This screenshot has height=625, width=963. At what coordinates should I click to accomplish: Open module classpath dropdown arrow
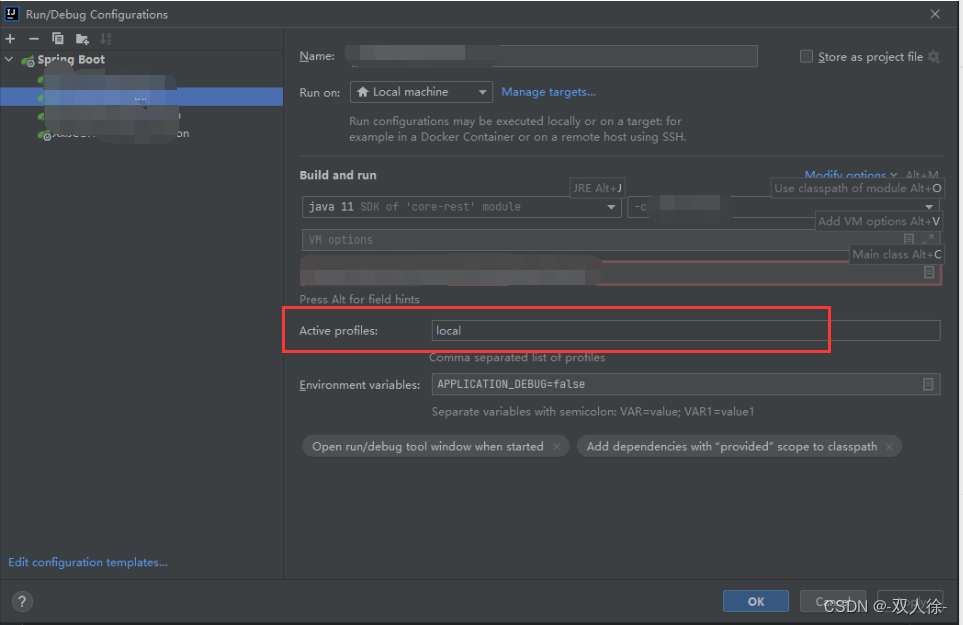(x=929, y=207)
